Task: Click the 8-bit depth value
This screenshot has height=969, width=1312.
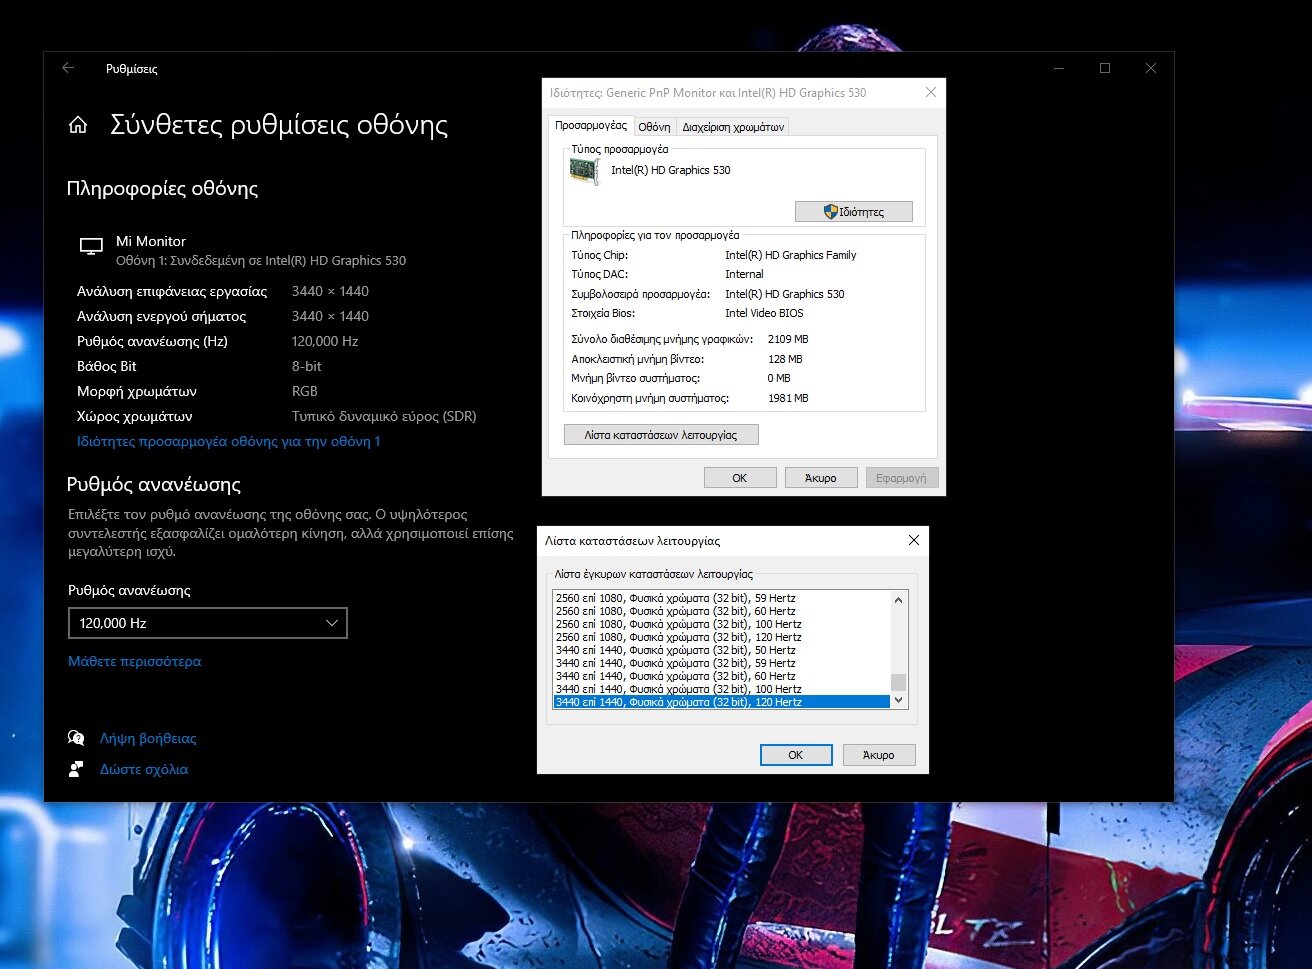Action: tap(307, 366)
